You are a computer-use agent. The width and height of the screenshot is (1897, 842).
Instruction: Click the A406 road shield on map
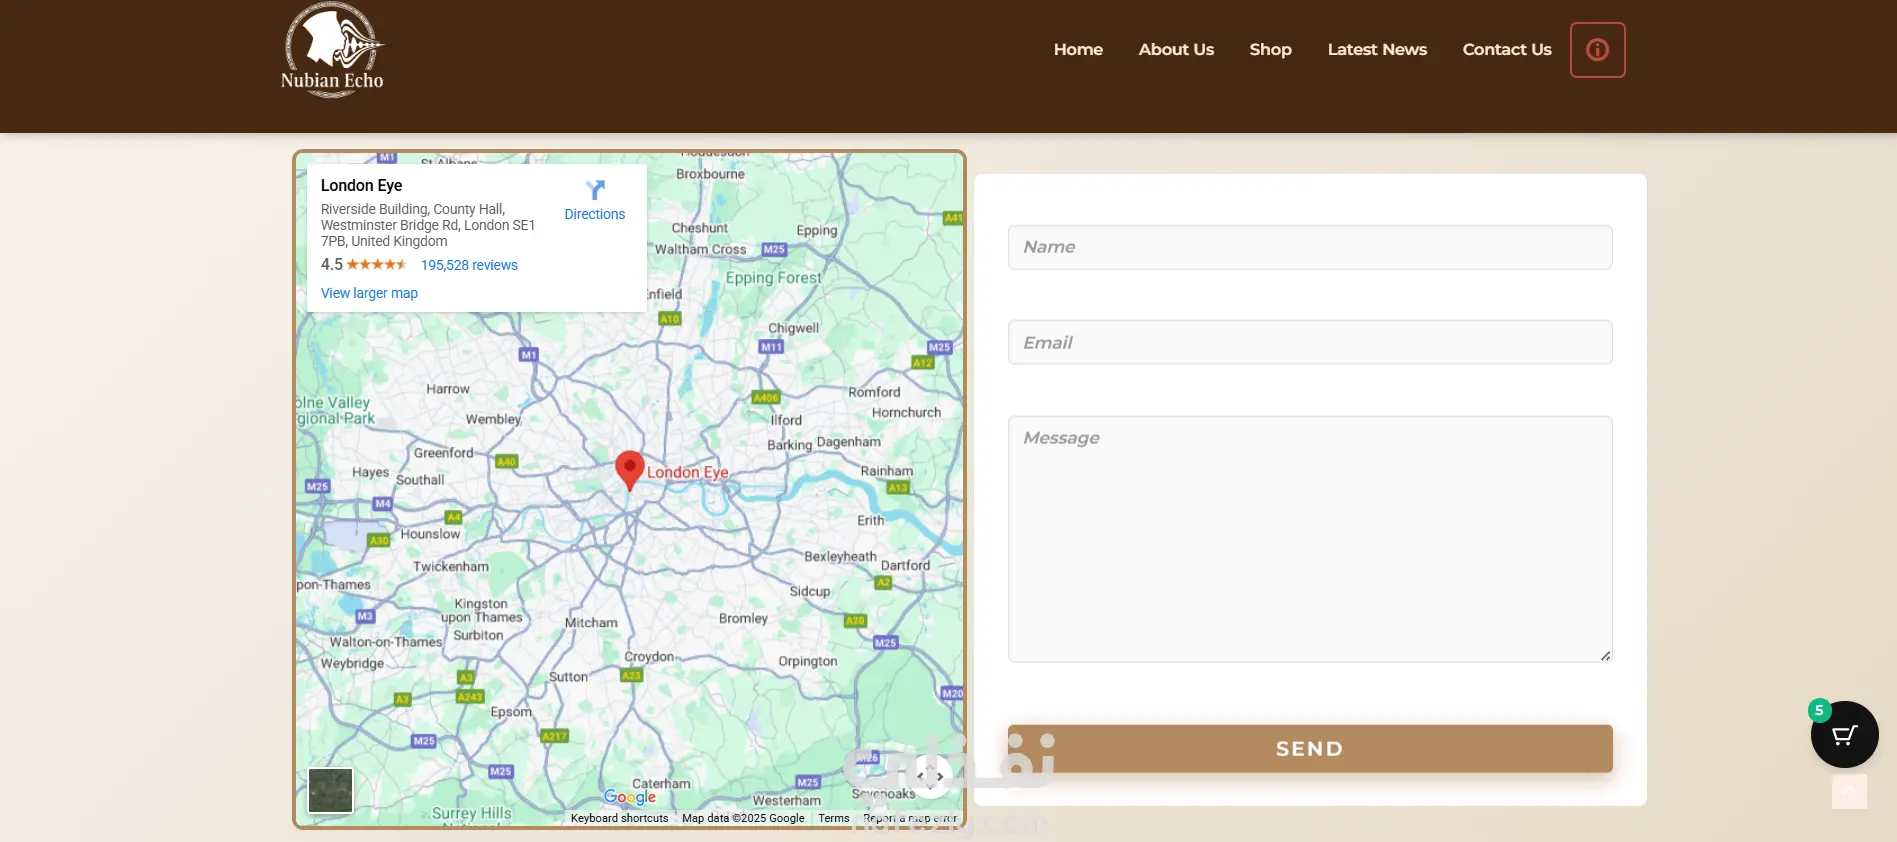pos(765,397)
